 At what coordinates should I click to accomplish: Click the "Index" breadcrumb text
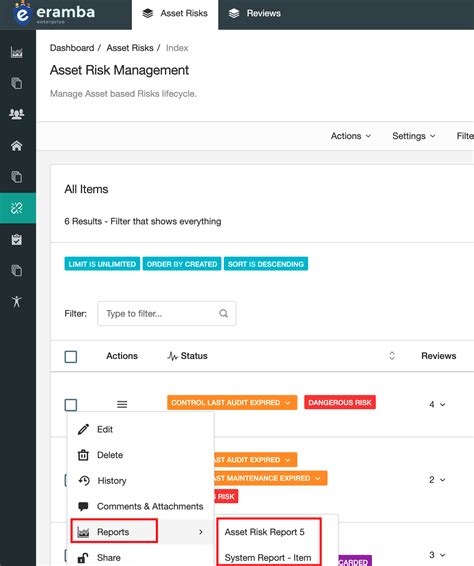pos(177,48)
